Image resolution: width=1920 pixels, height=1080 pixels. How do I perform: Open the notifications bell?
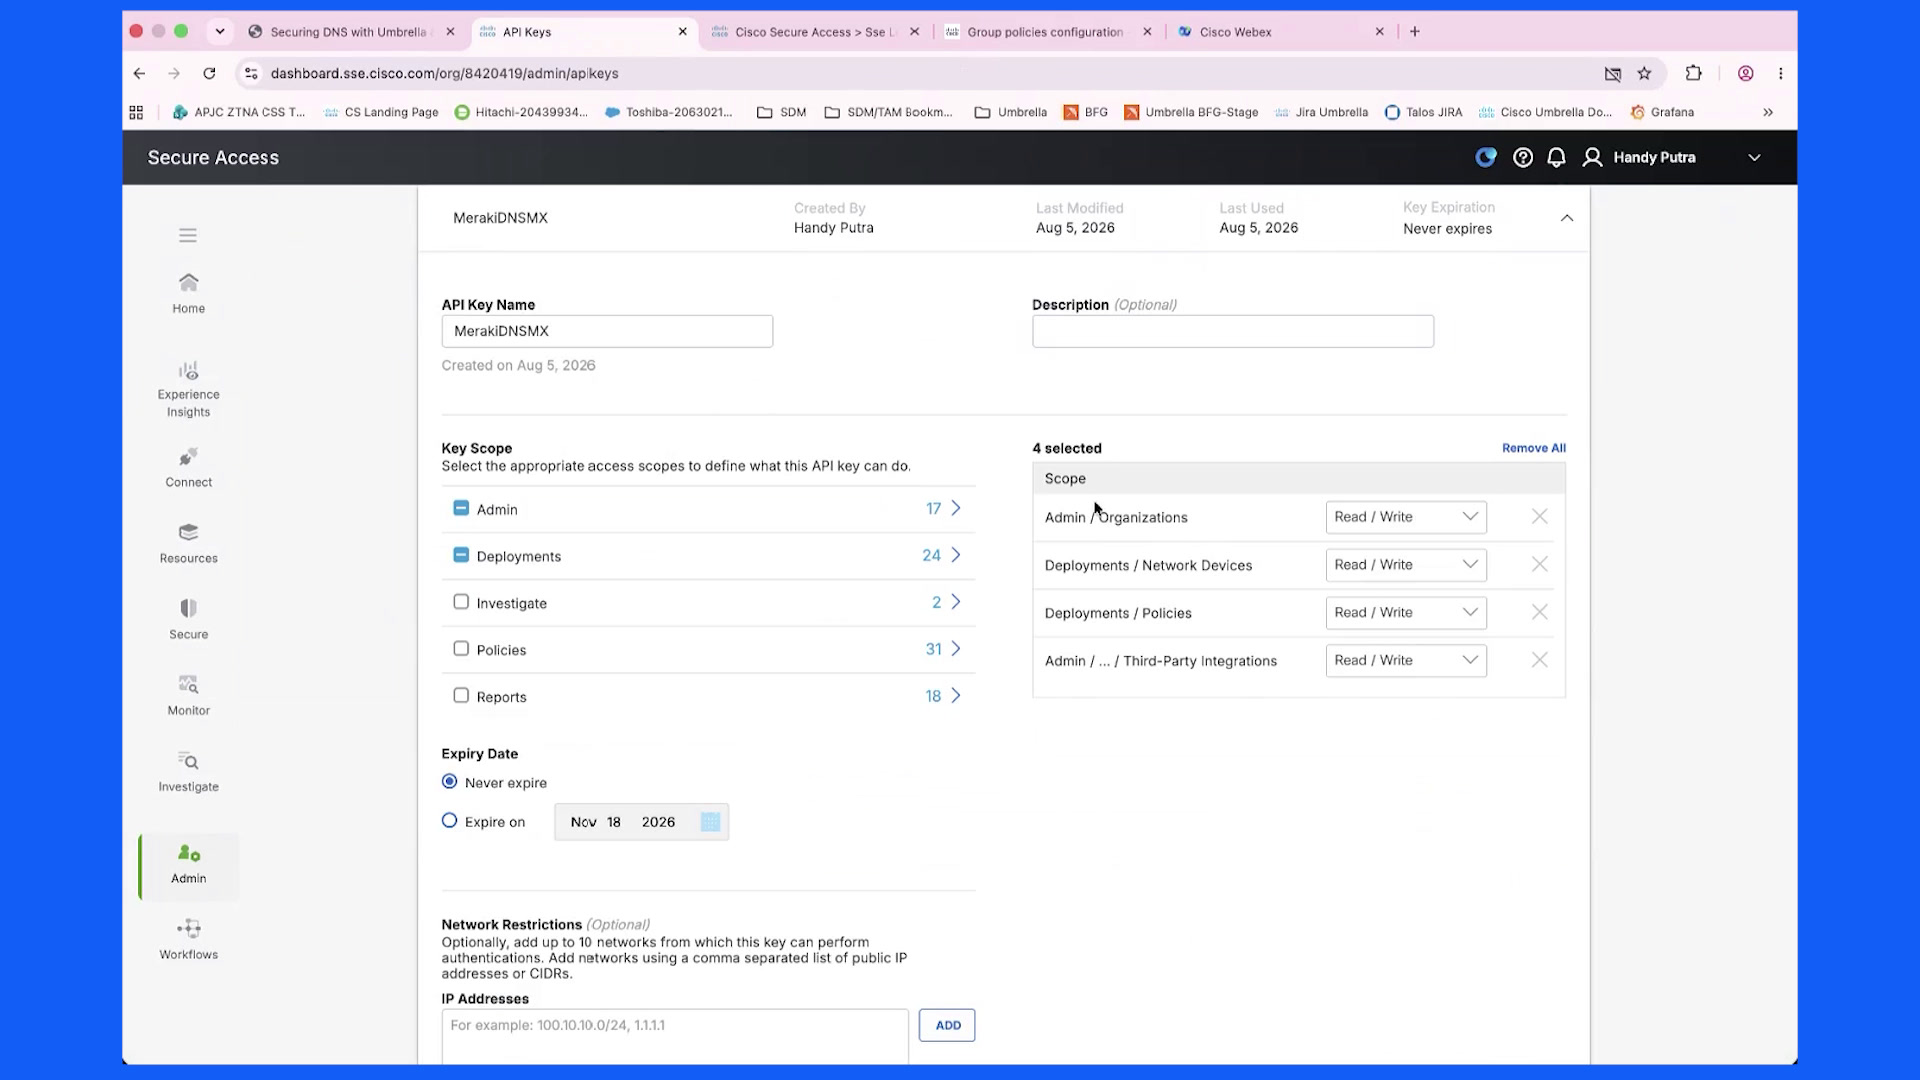tap(1556, 158)
